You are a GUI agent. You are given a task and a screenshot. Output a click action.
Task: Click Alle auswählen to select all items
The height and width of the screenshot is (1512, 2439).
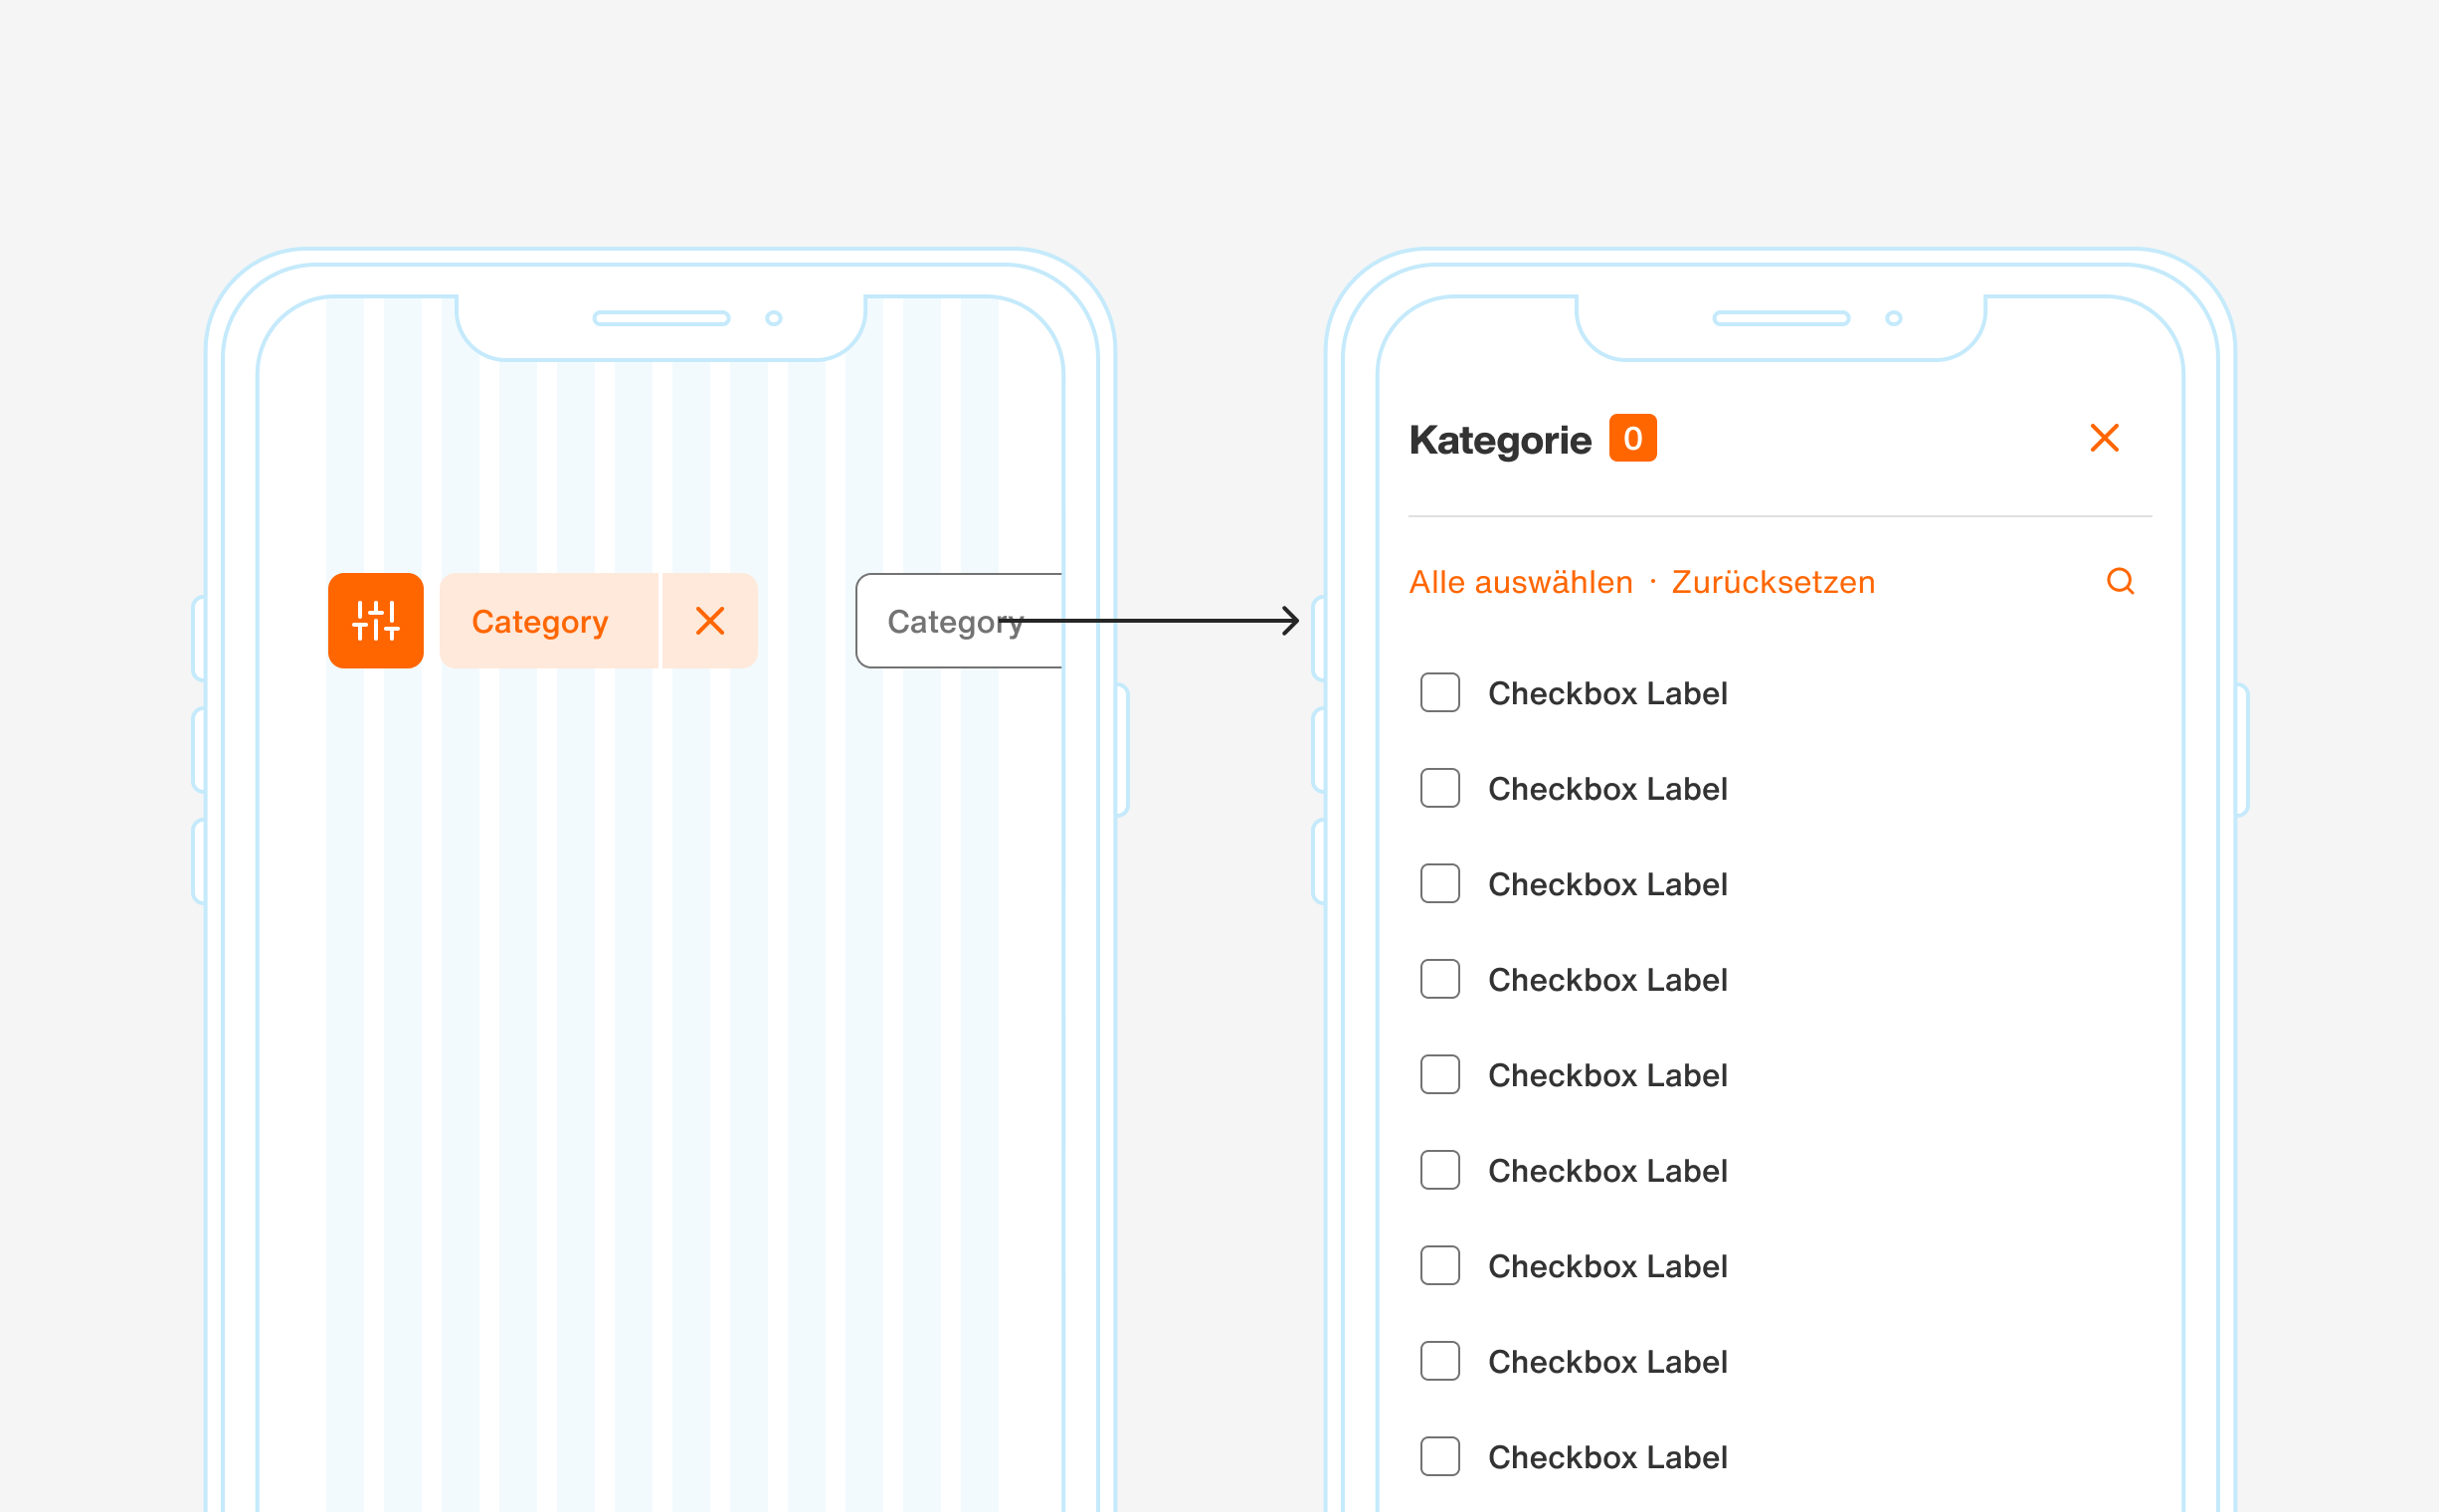(1519, 581)
